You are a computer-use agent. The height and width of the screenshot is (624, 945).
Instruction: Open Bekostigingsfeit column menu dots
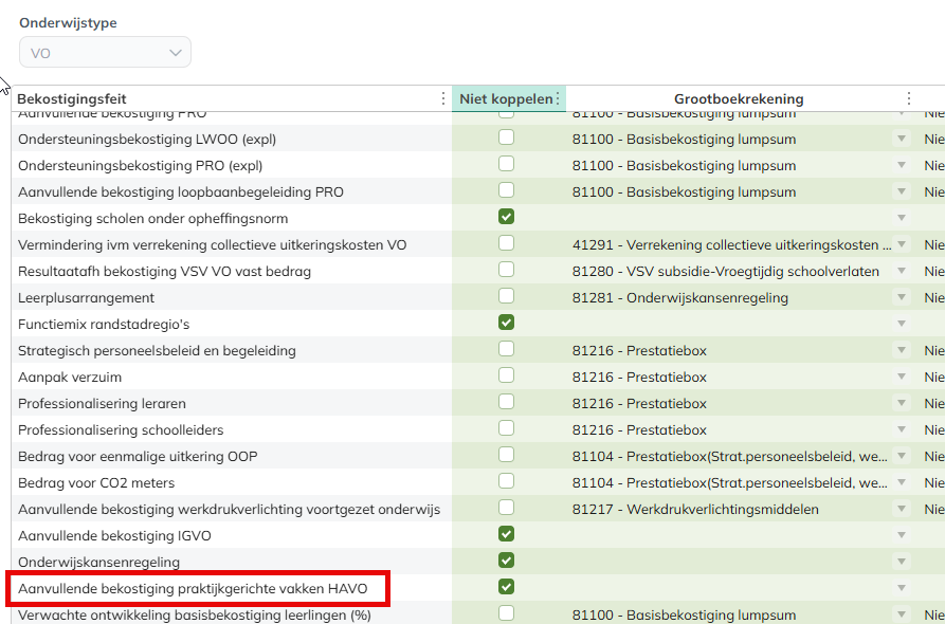(443, 99)
